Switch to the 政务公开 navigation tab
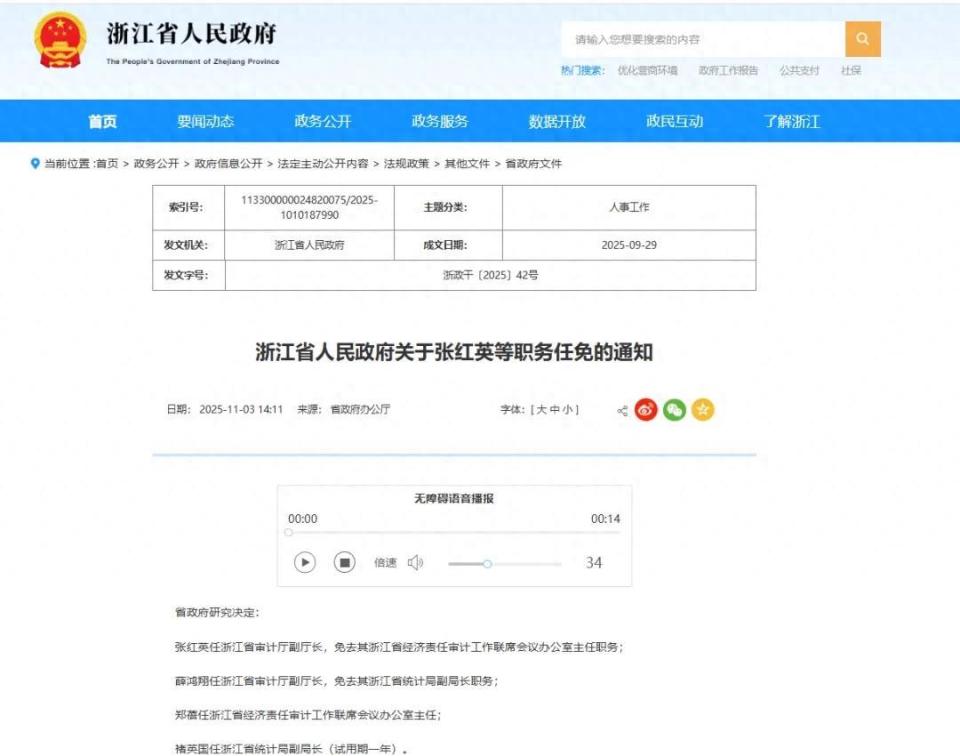The image size is (960, 756). [x=326, y=119]
